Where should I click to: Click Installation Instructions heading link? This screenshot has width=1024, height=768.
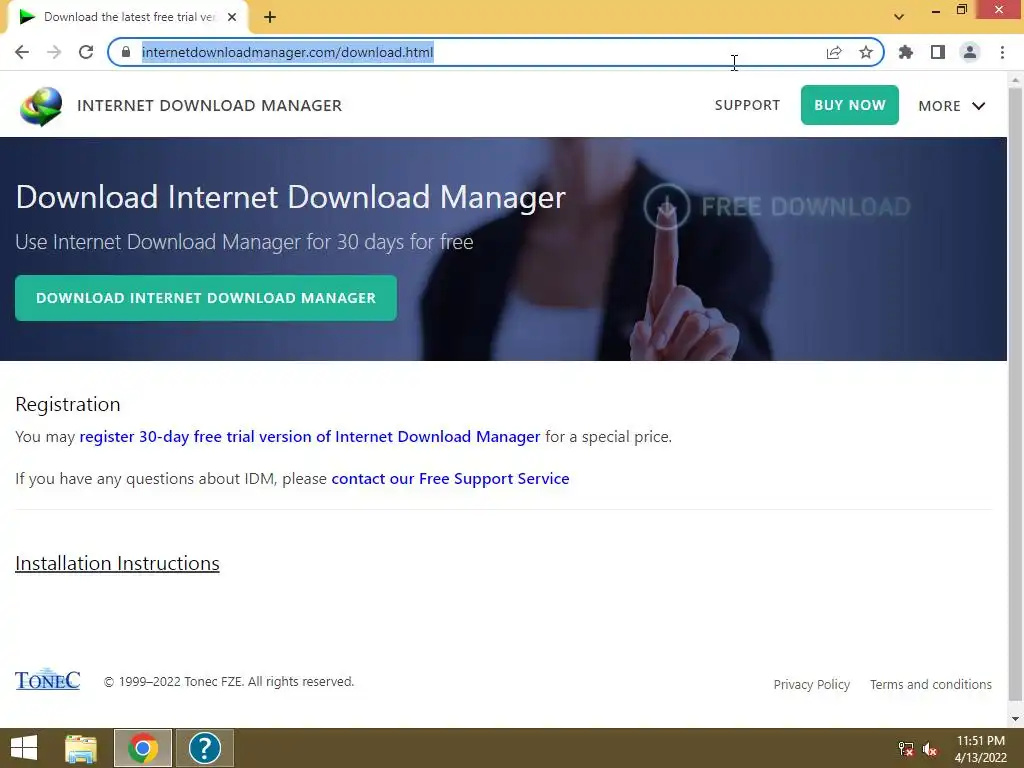coord(118,563)
